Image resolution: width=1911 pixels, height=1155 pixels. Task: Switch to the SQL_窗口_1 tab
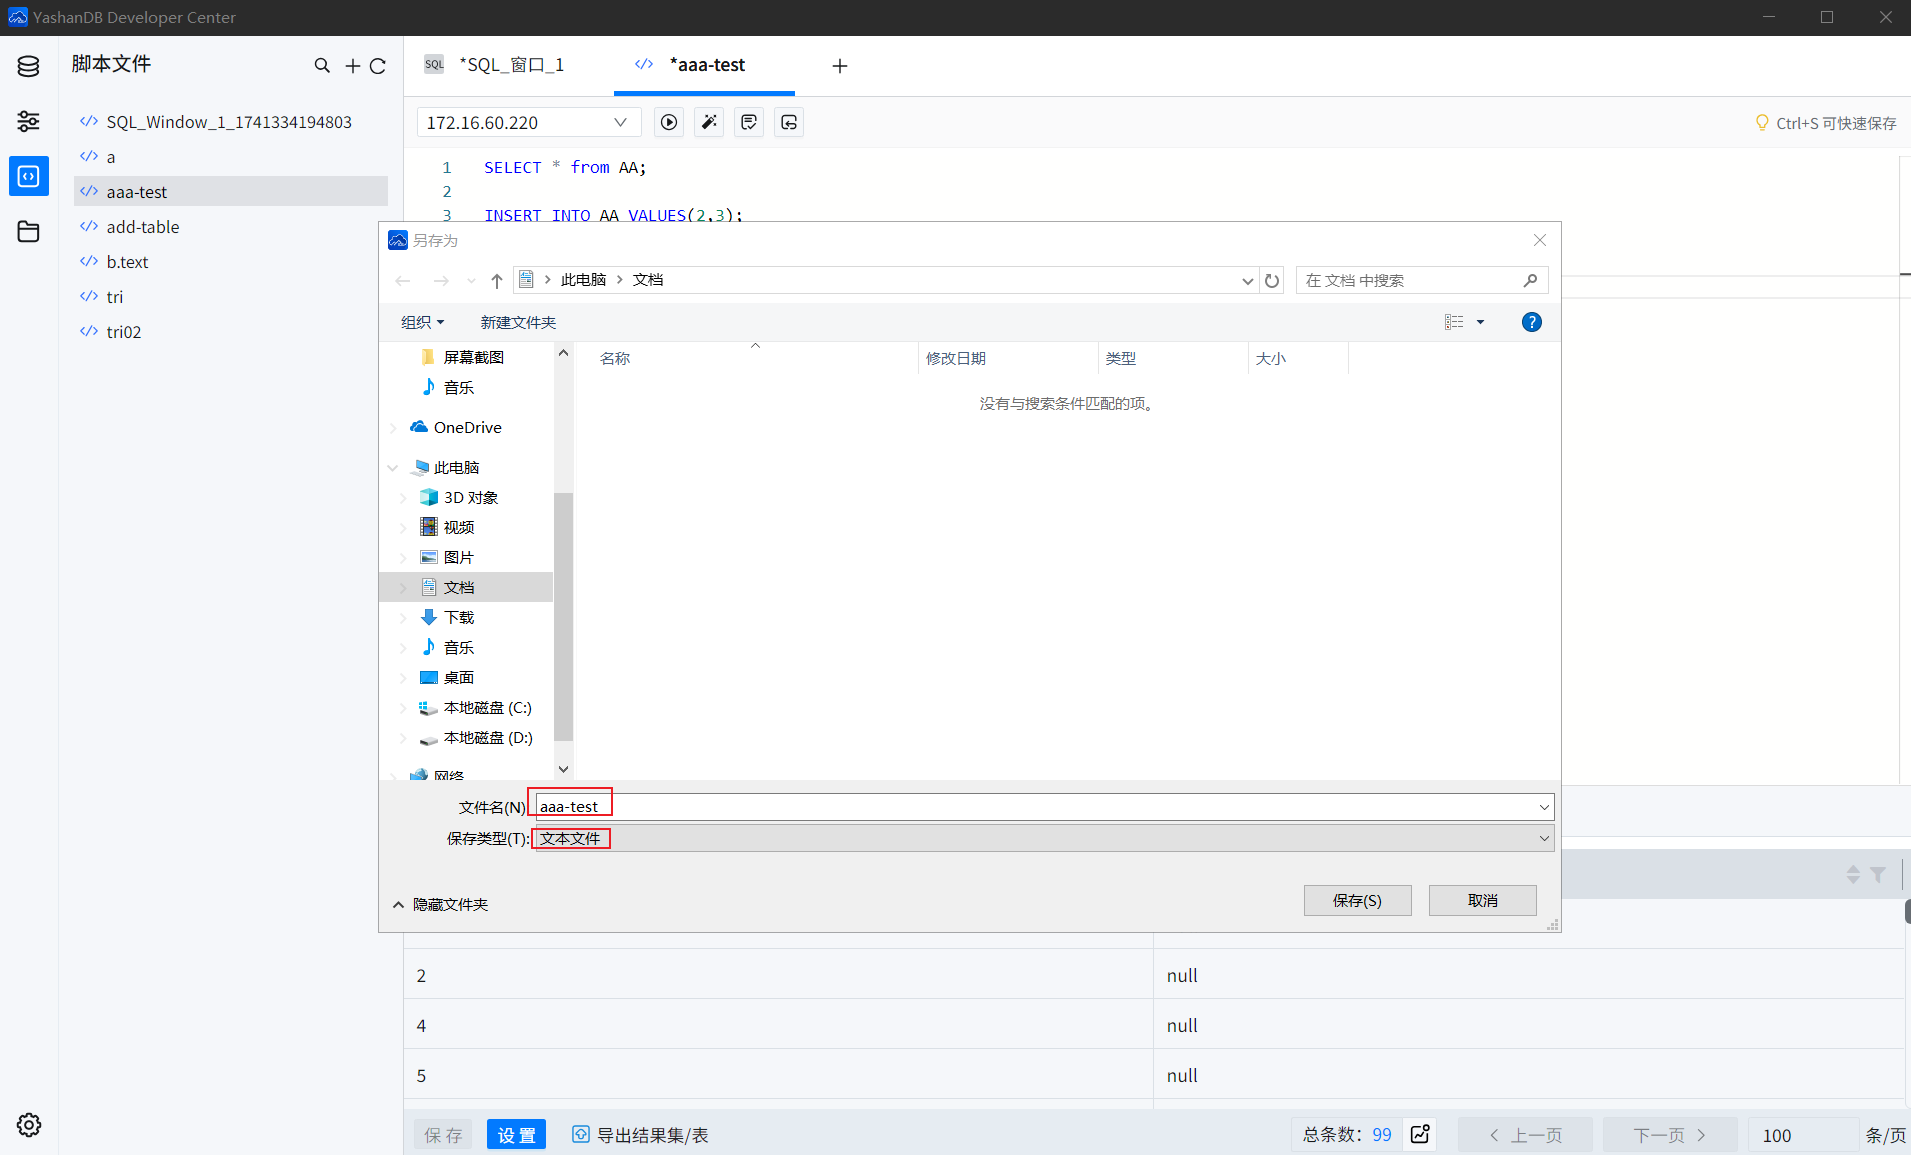coord(510,65)
